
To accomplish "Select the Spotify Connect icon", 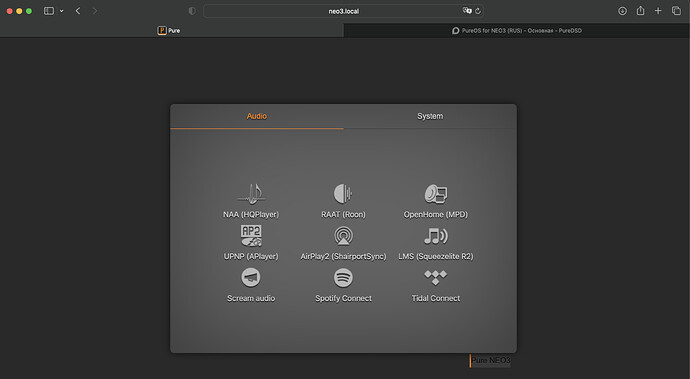I will tap(343, 277).
